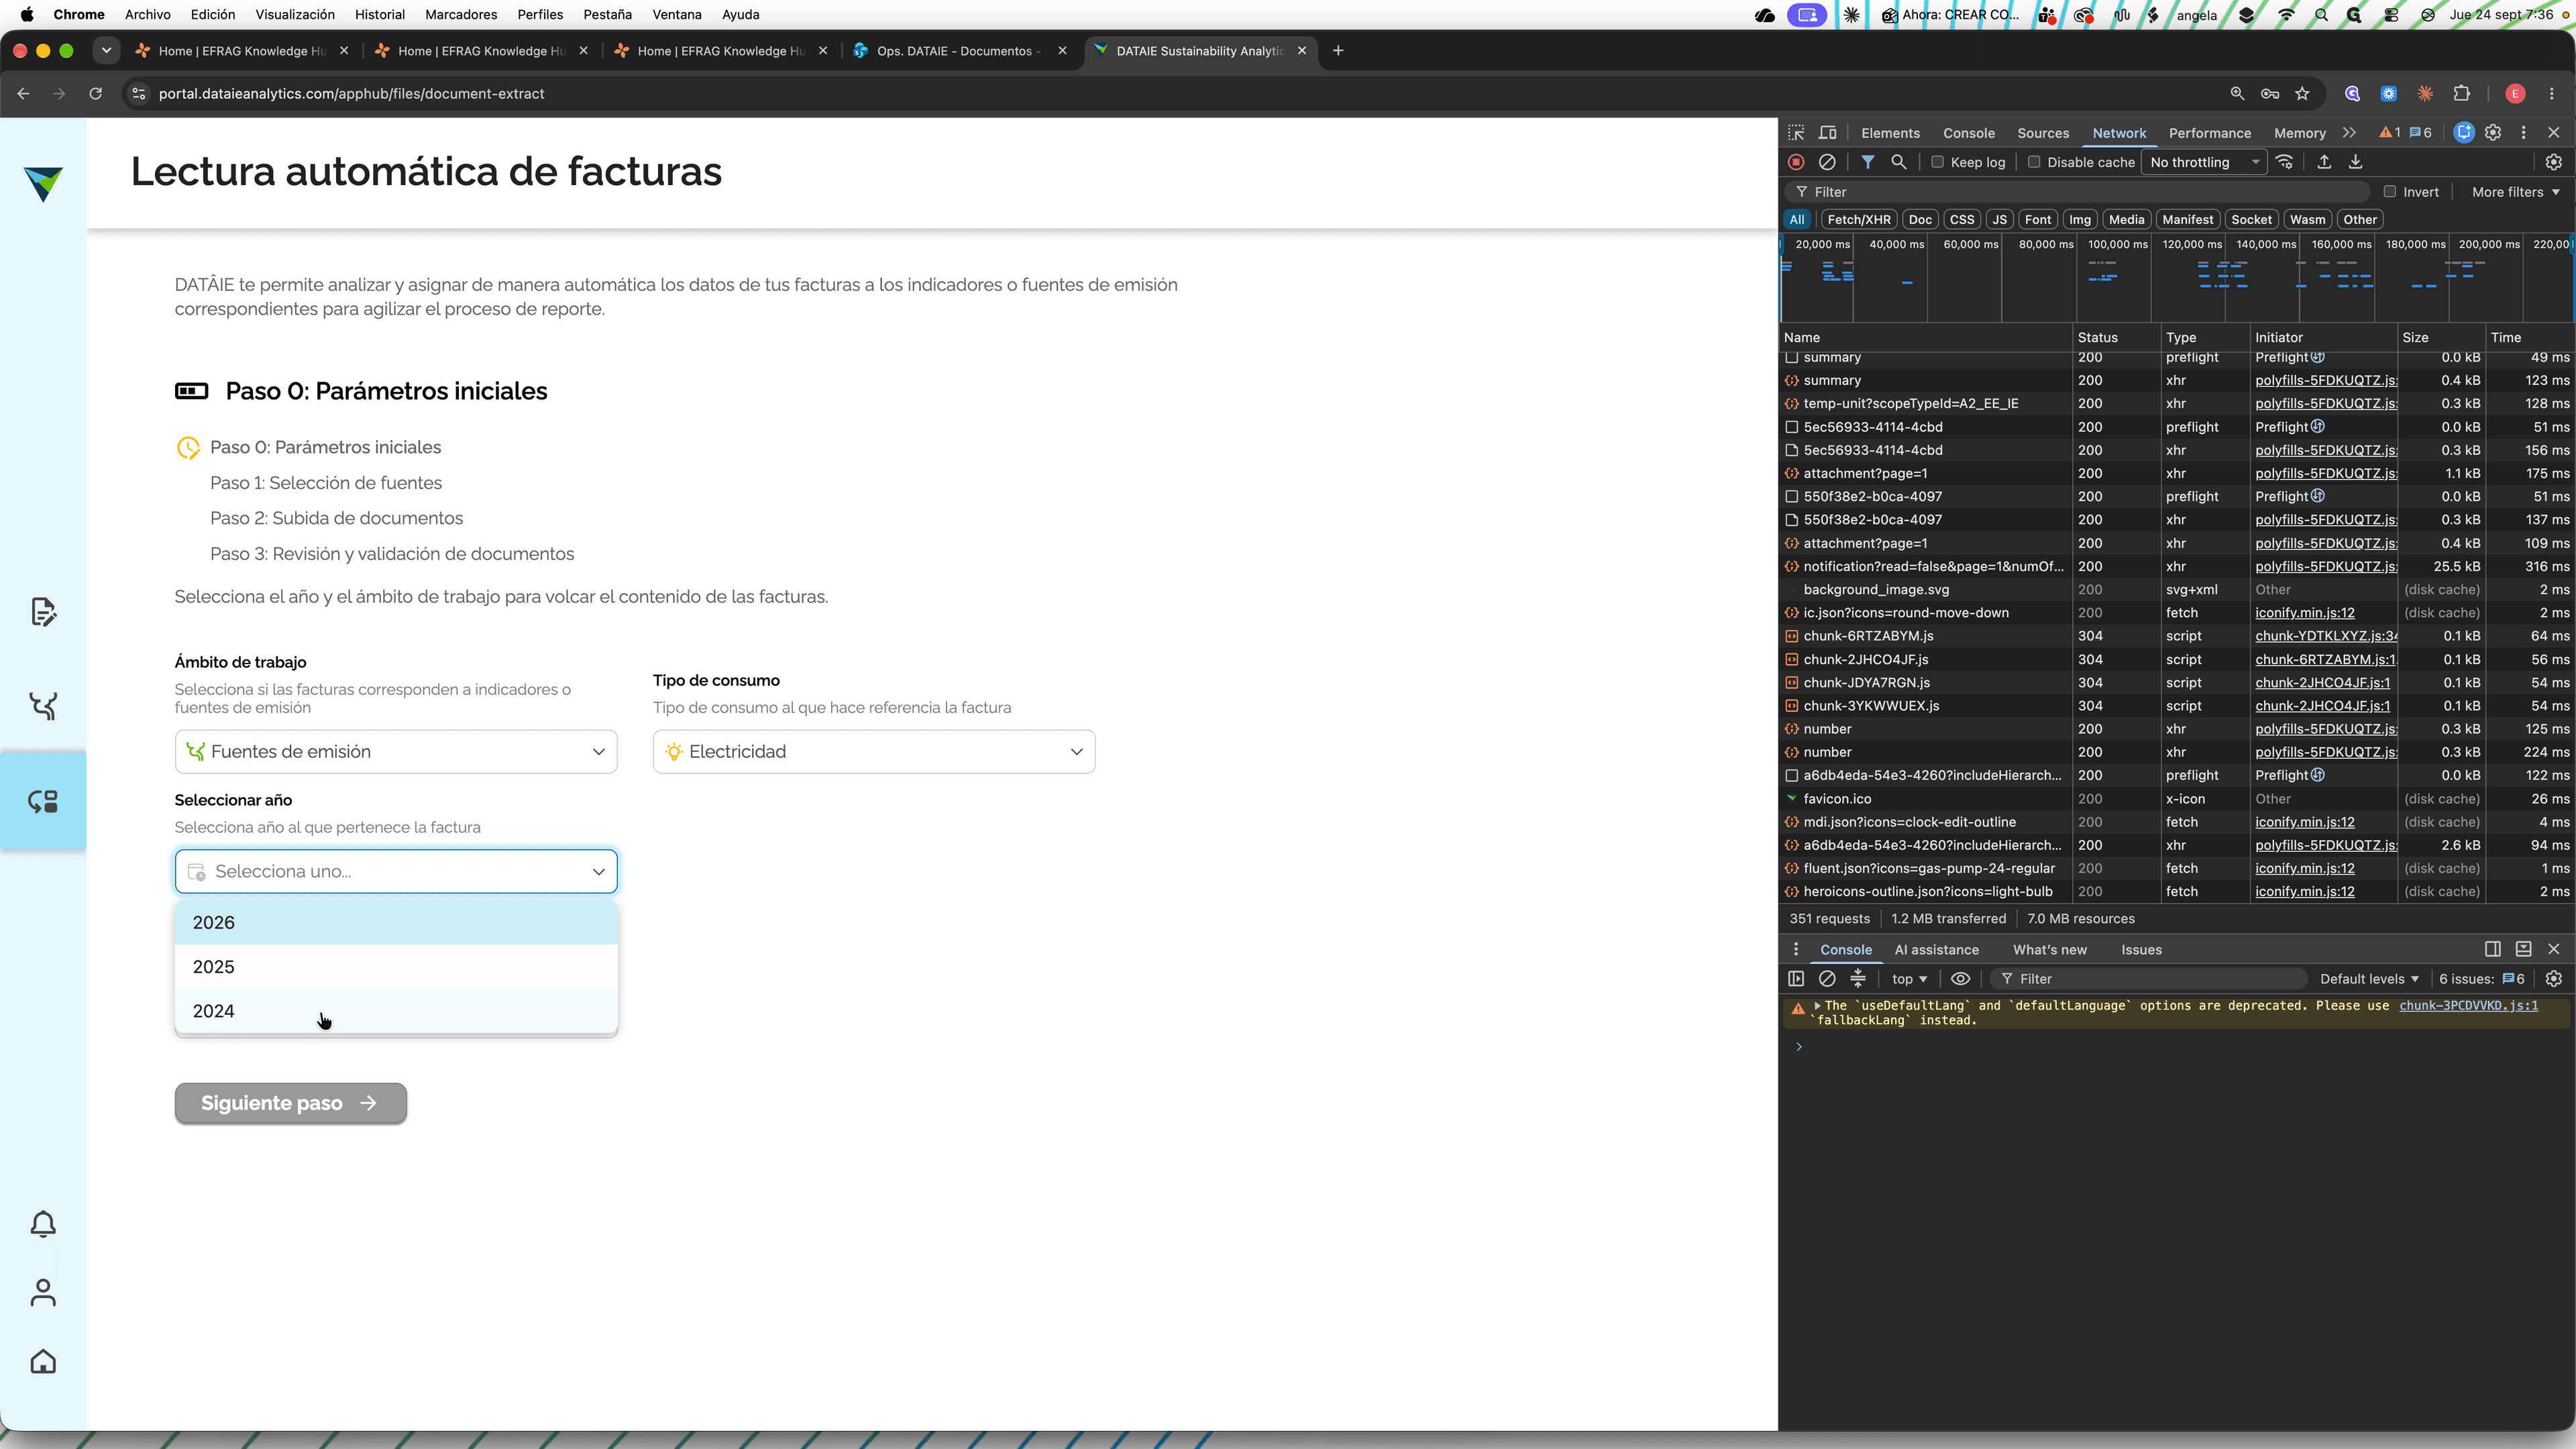Image resolution: width=2576 pixels, height=1449 pixels.
Task: Open the Tipo de consumo Electricidad dropdown
Action: point(873,751)
